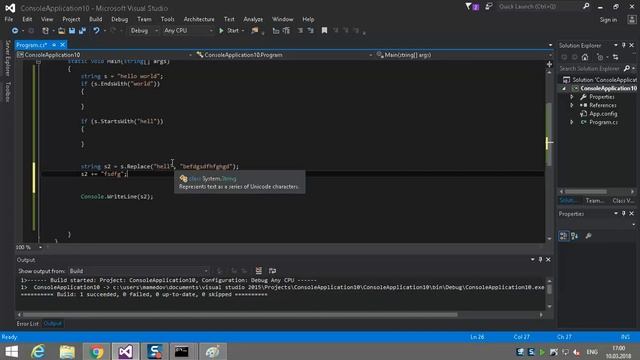Viewport: 640px width, 360px height.
Task: Click the Sign in link
Action: point(608,20)
